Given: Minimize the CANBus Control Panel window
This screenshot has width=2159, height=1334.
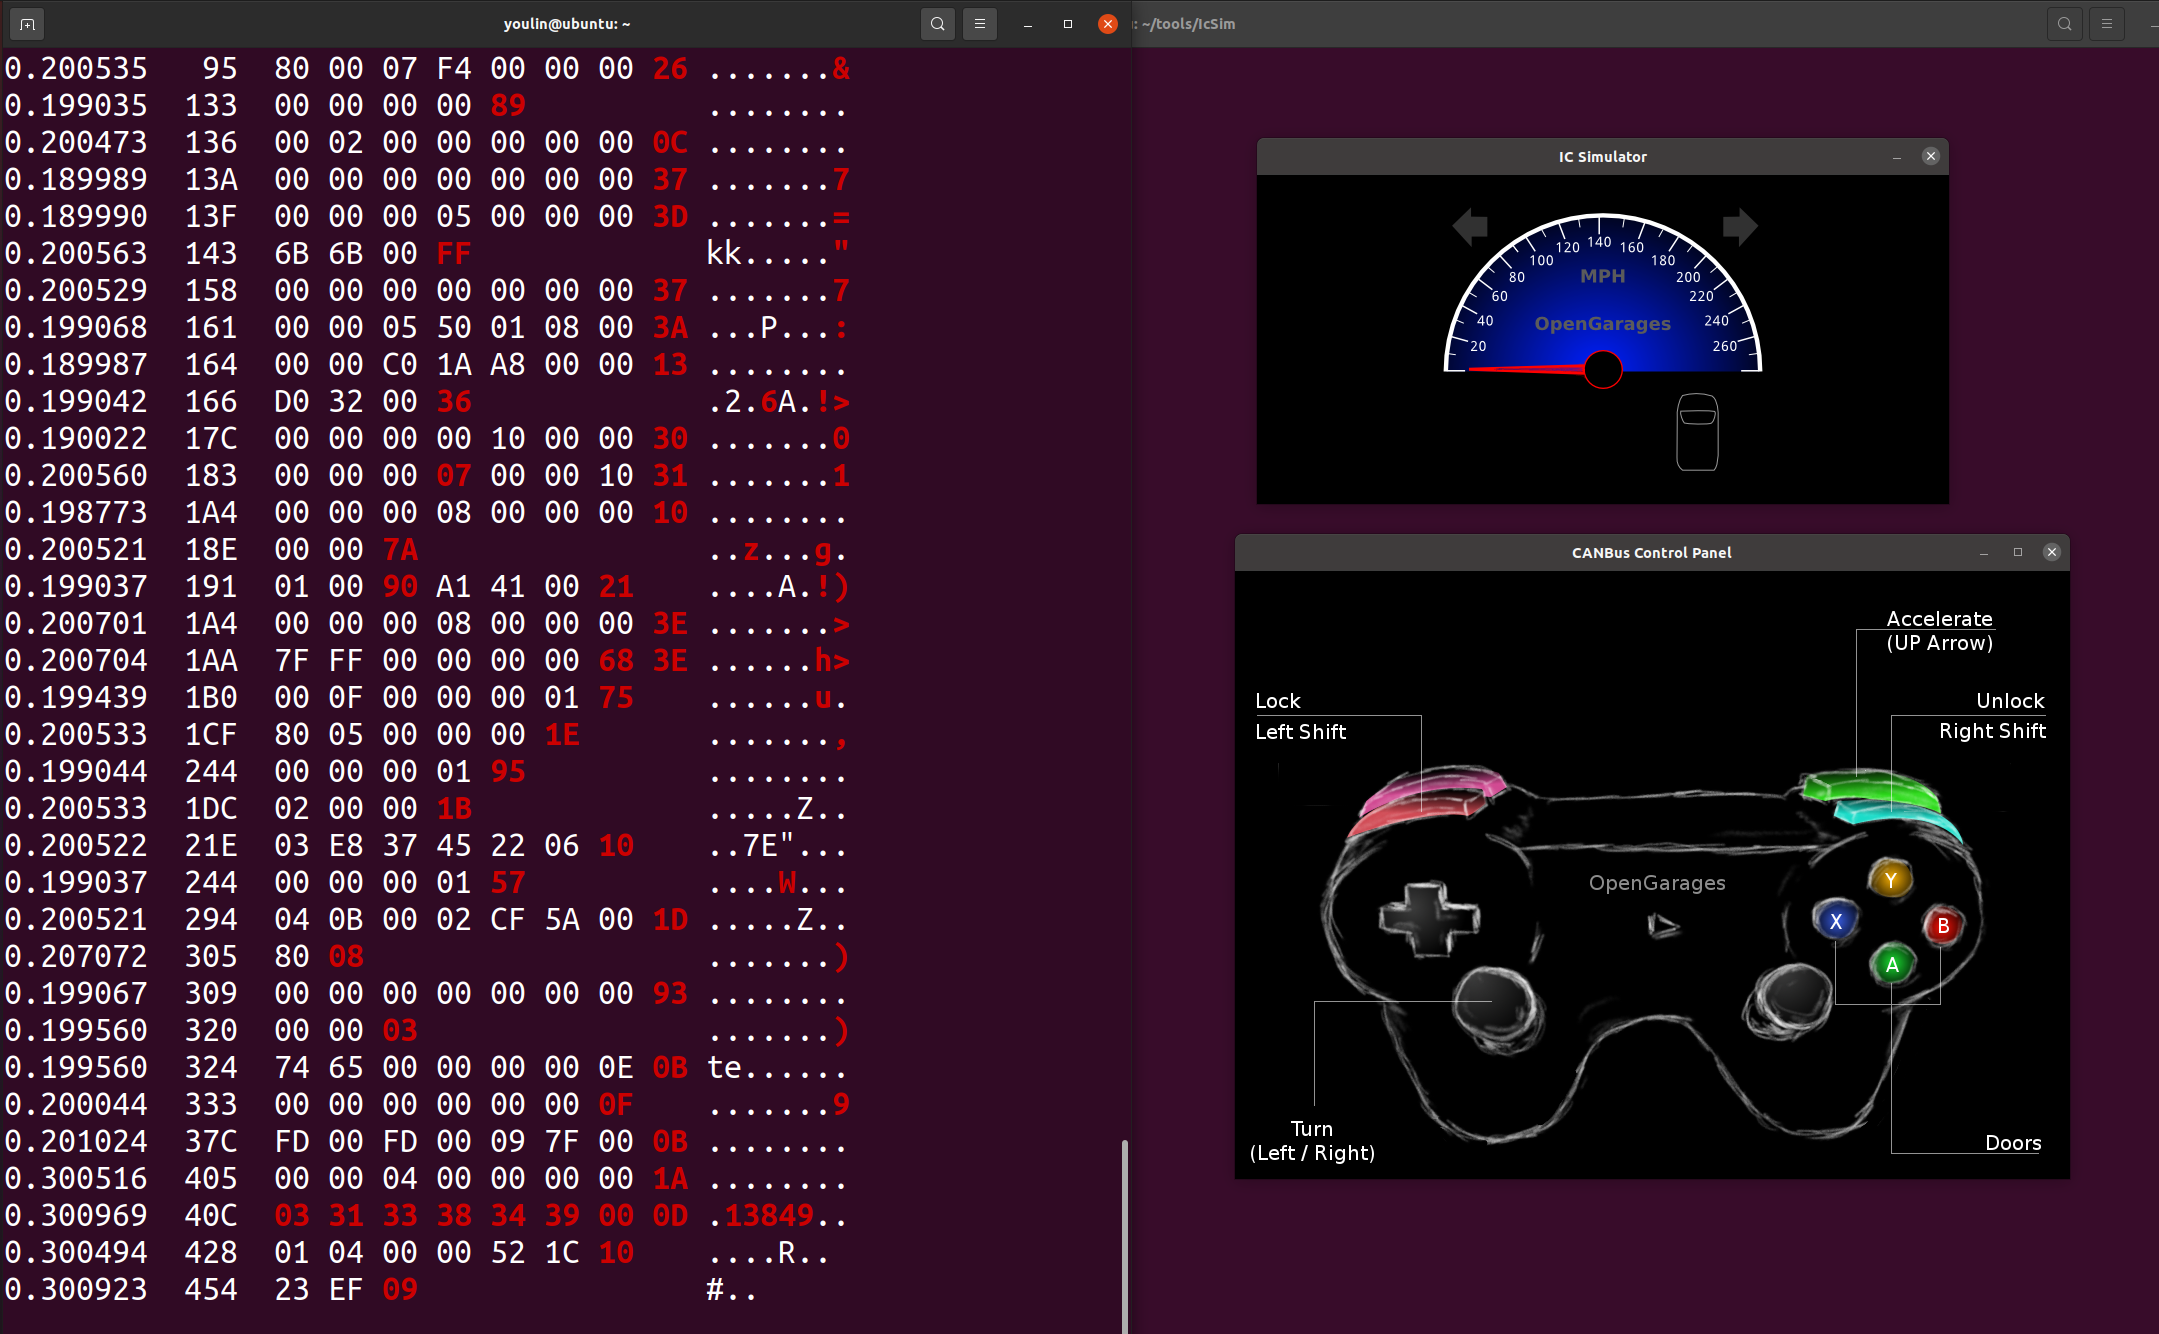Looking at the screenshot, I should point(1984,553).
